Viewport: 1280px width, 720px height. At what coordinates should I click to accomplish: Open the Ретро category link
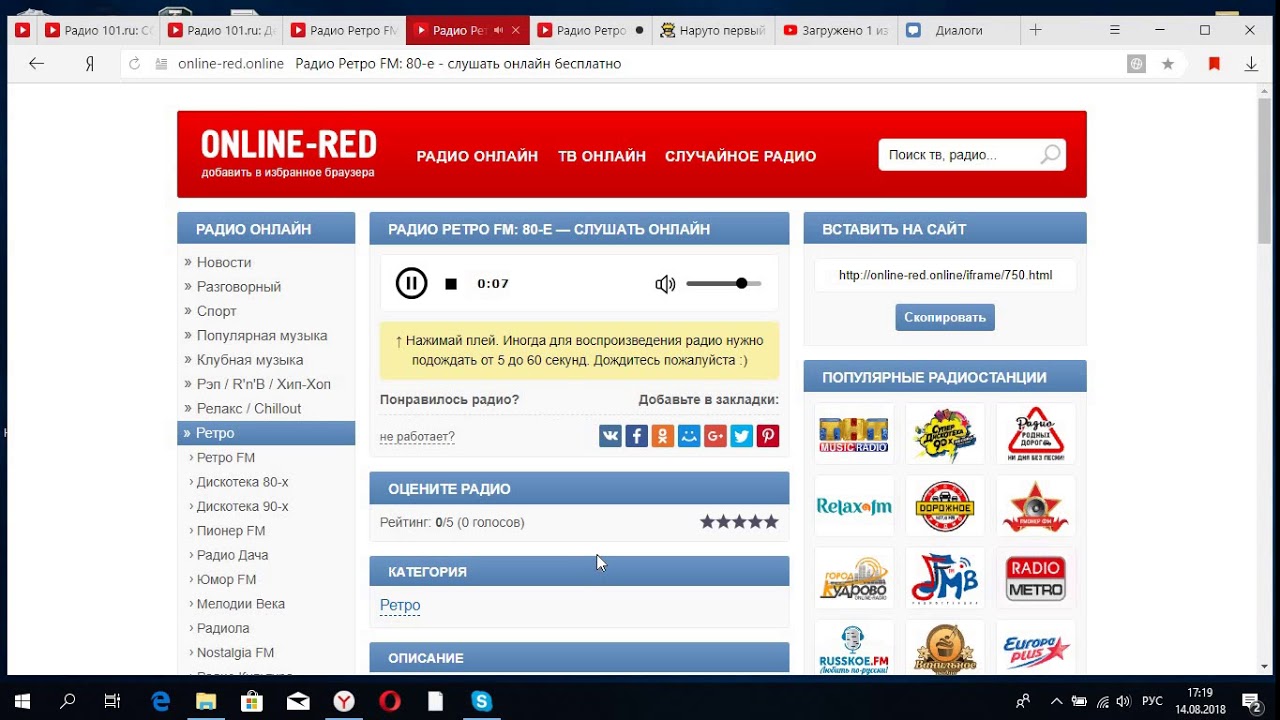tap(400, 606)
